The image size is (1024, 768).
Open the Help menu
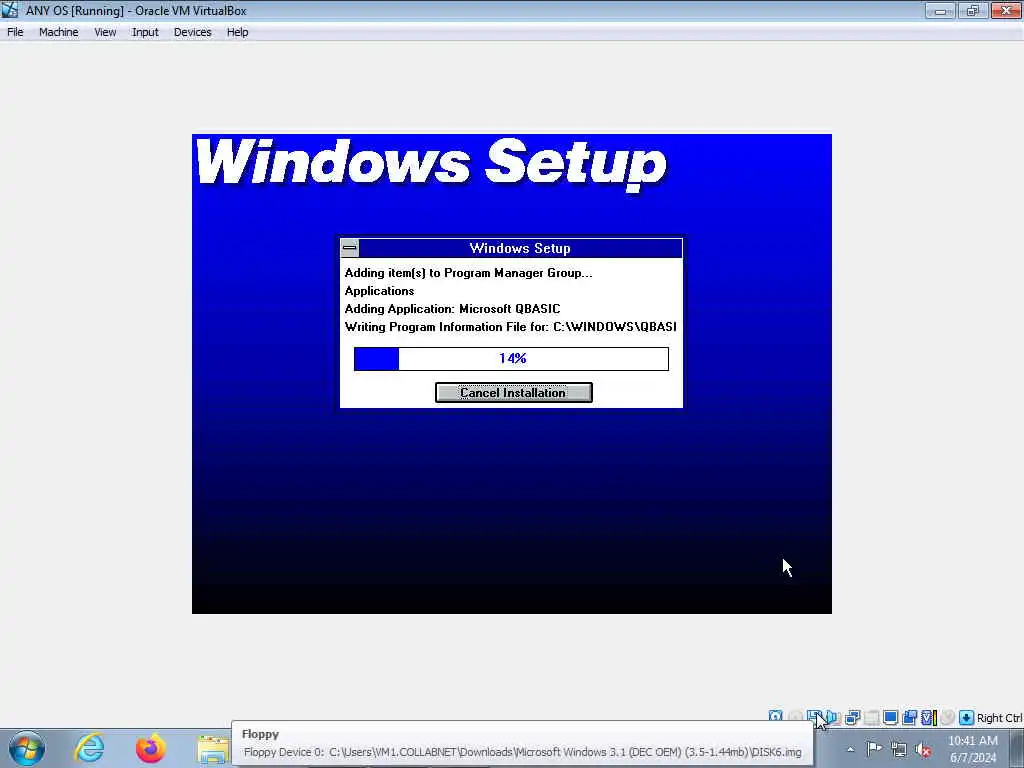click(x=238, y=32)
